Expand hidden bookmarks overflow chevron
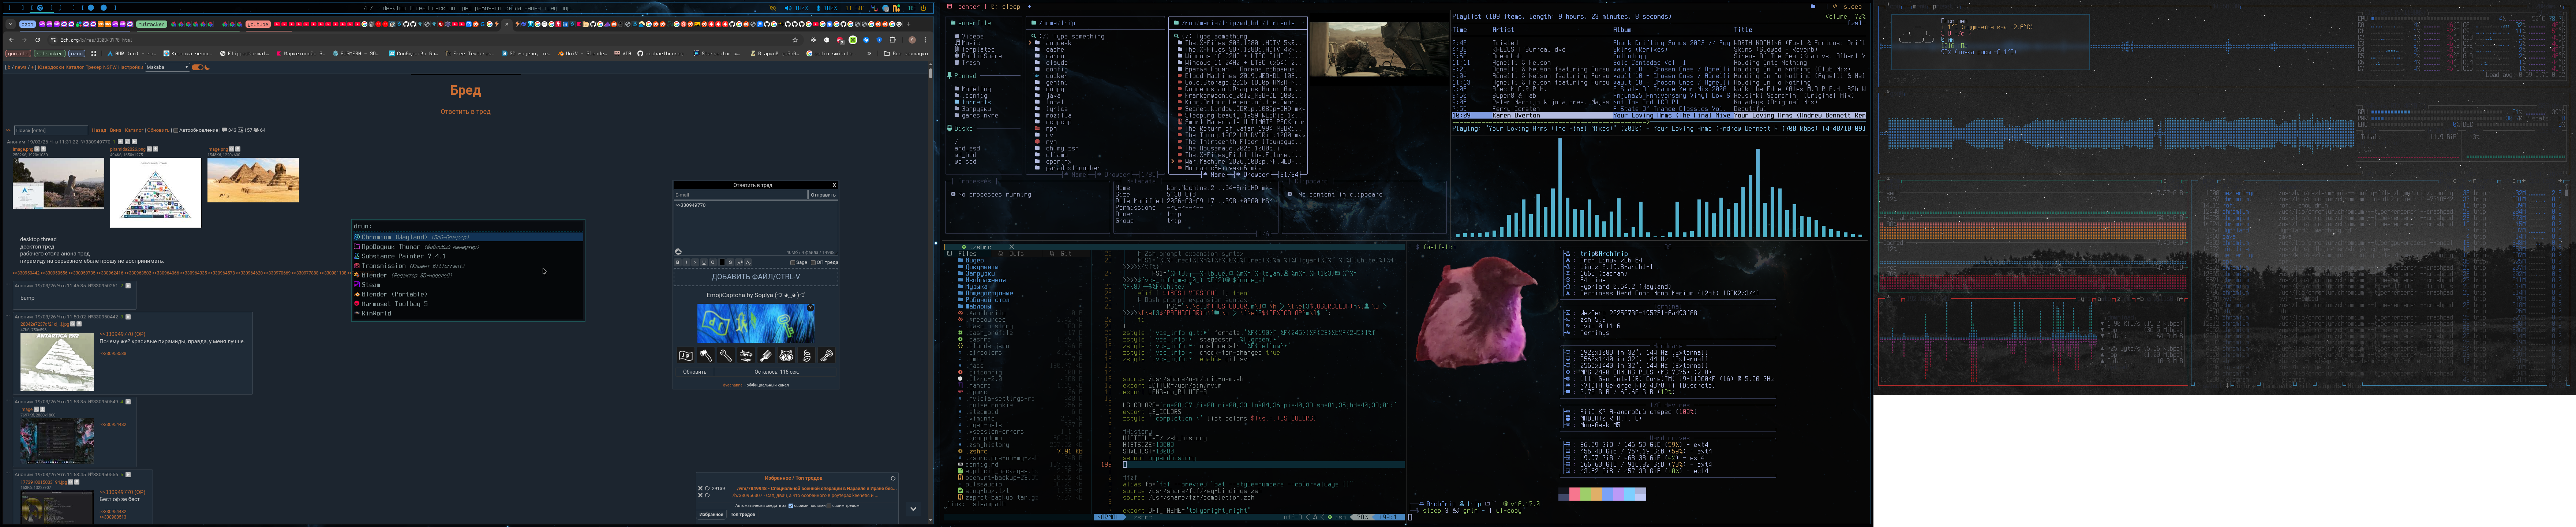Viewport: 2576px width, 527px height. 869,54
